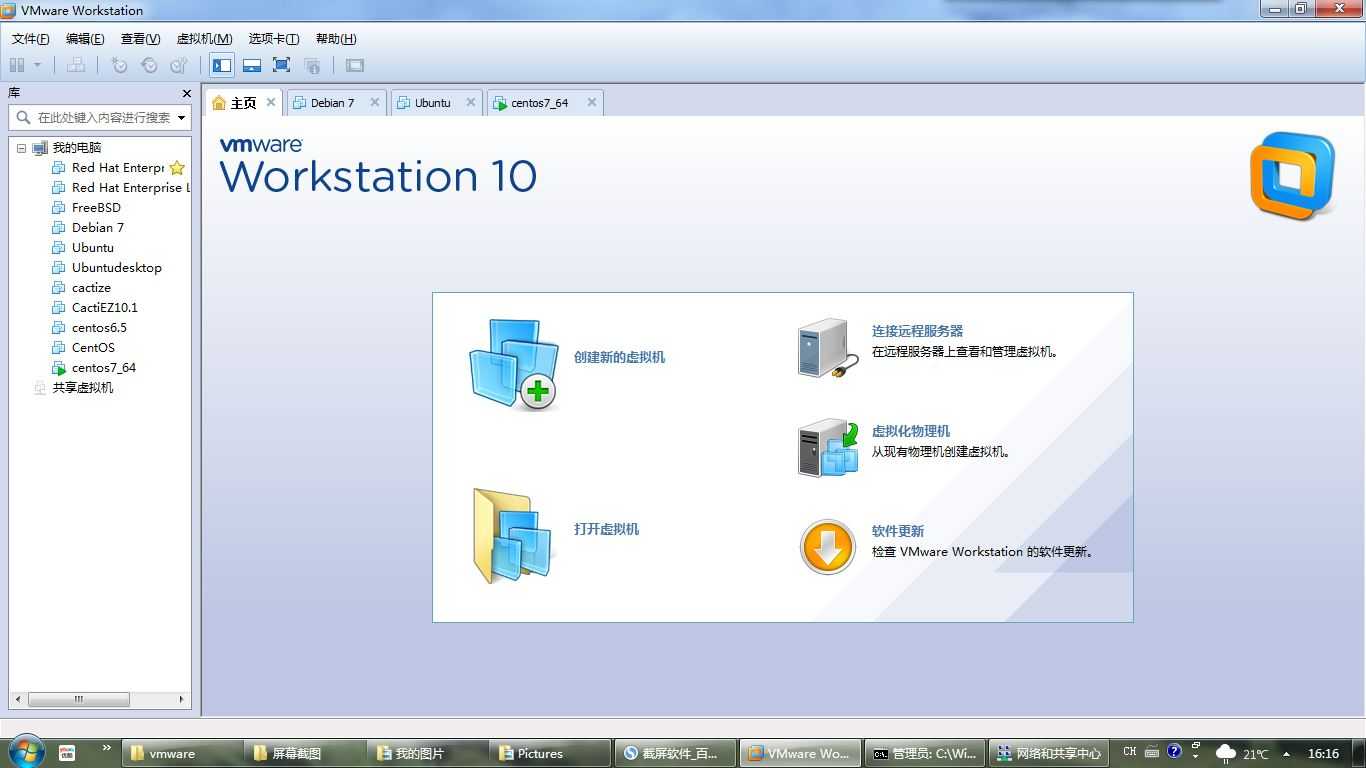Viewport: 1366px width, 768px height.
Task: Select the first Red Hat Enterprise VM
Action: 118,168
